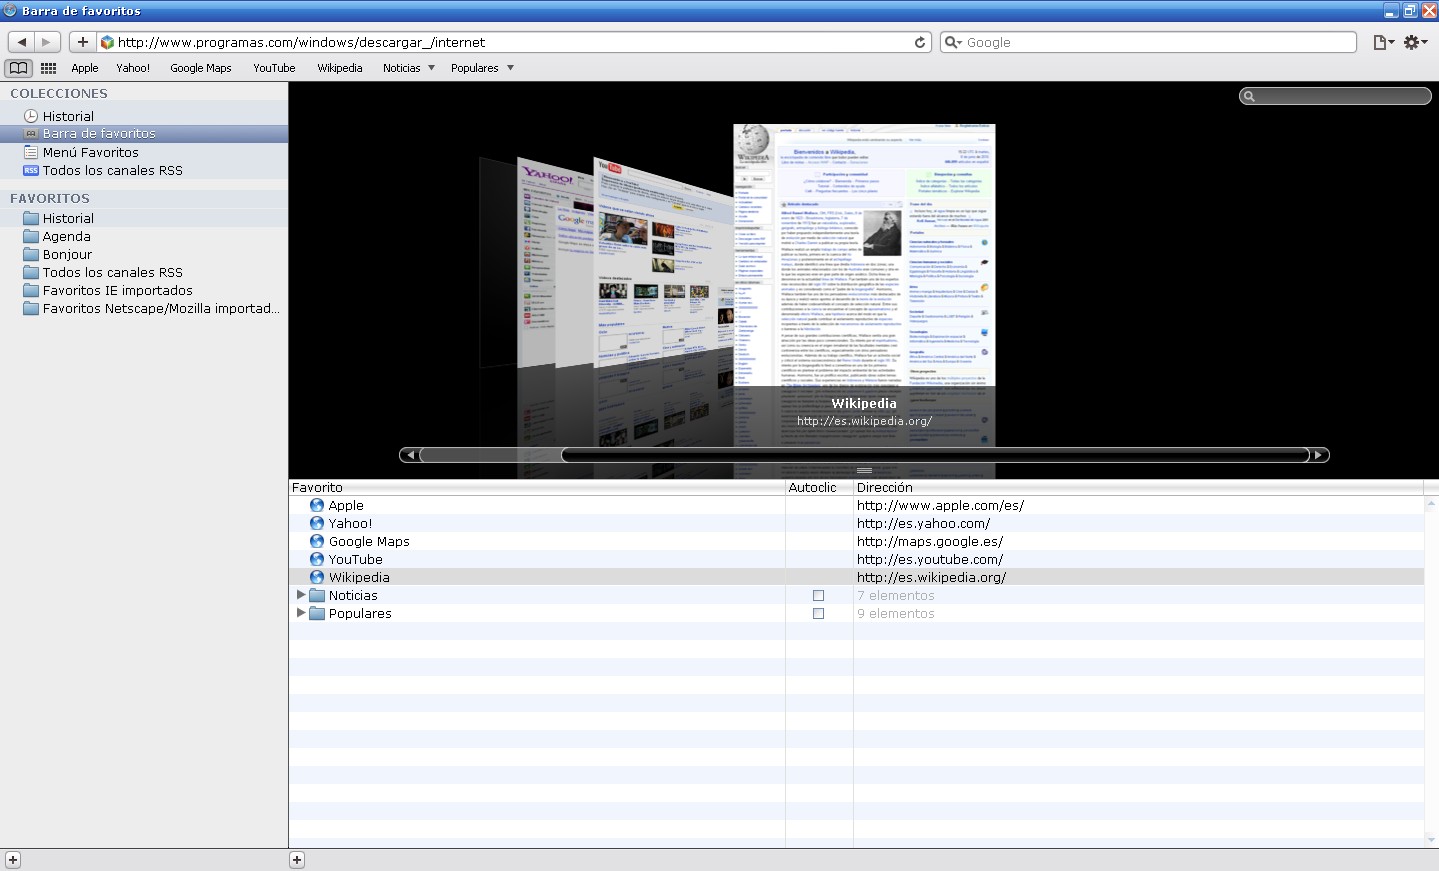
Task: Click the globe icon beside YouTube bookmark
Action: click(x=317, y=559)
